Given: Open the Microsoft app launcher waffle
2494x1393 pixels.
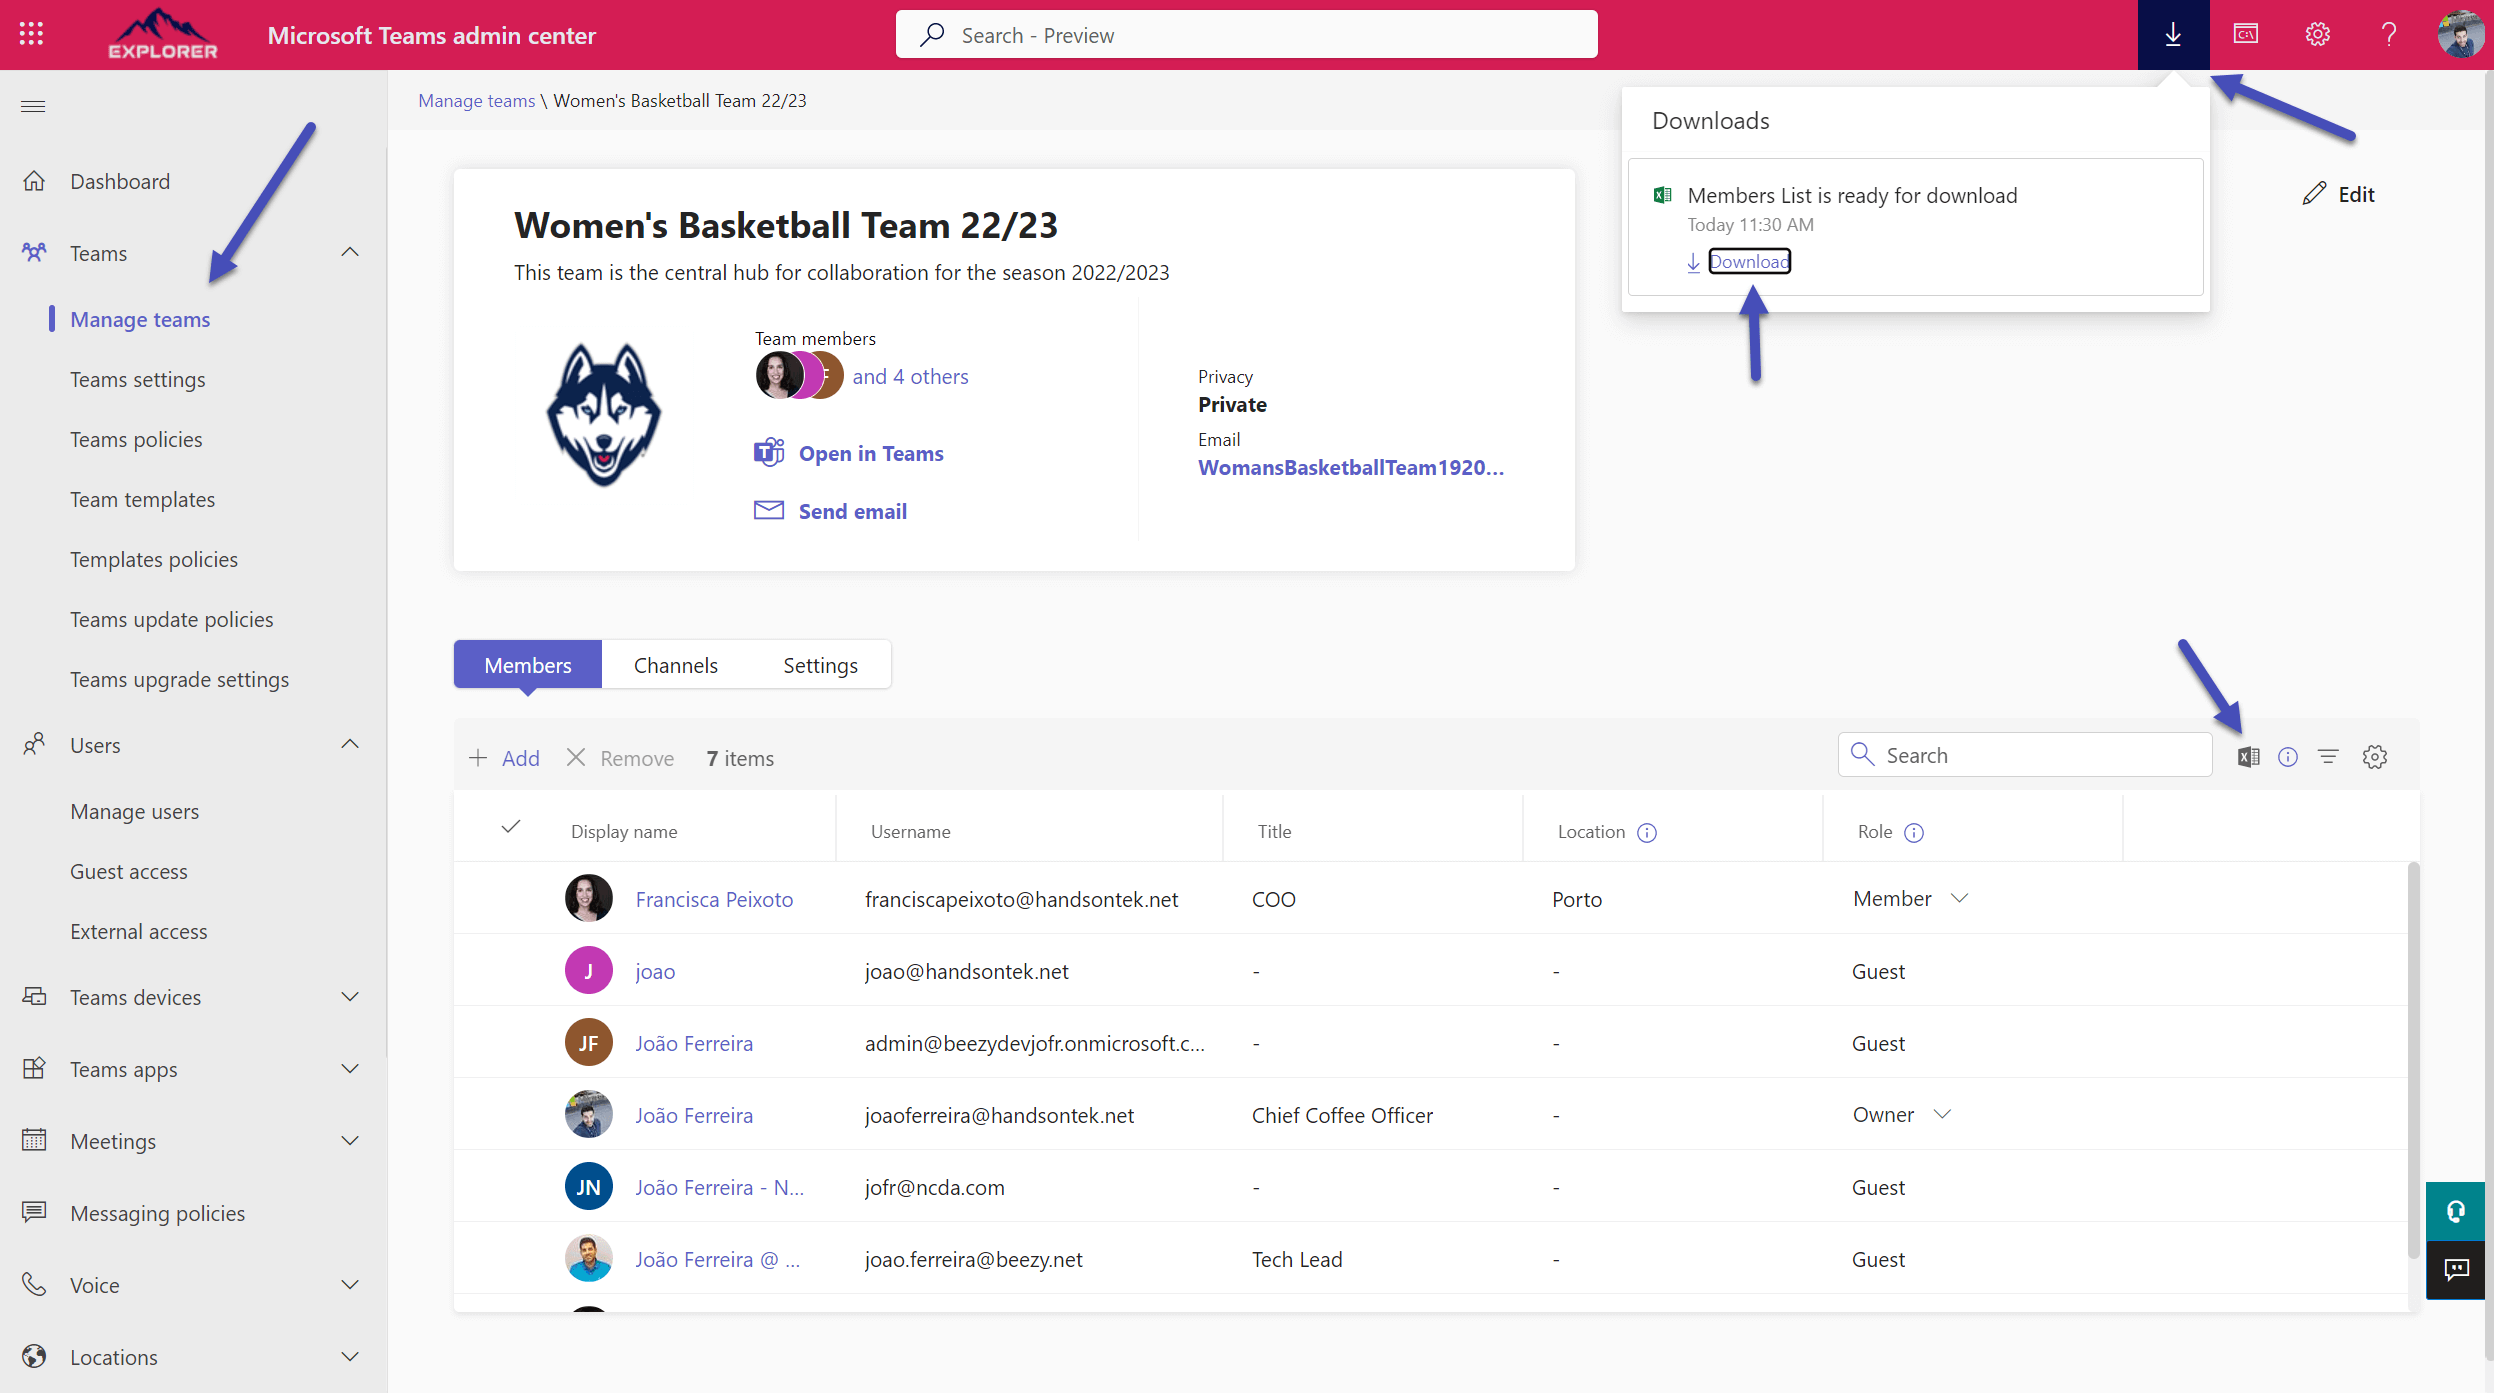Looking at the screenshot, I should point(30,34).
